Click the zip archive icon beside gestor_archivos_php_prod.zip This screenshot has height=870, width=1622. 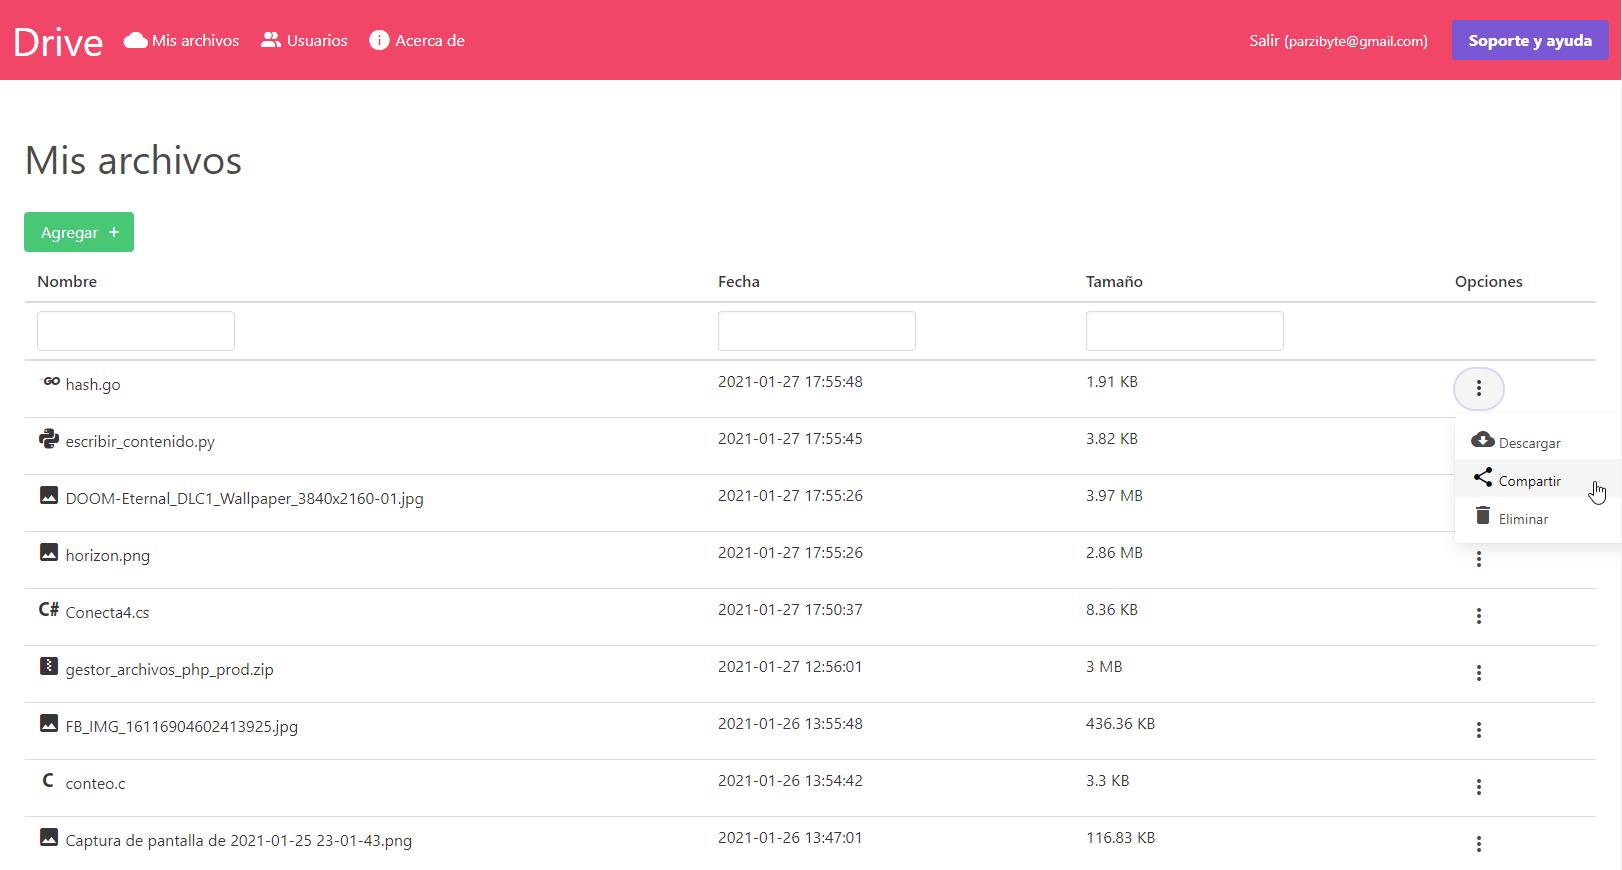(48, 666)
